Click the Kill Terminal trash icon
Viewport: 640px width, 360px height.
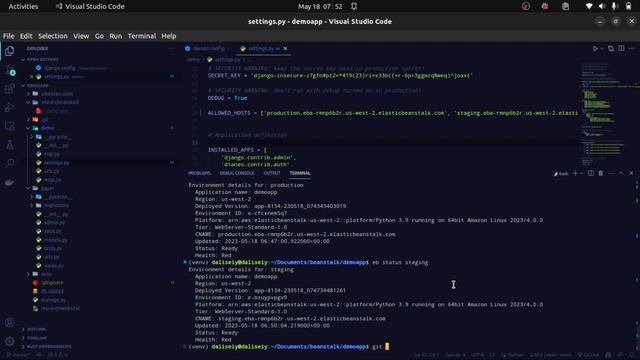click(x=601, y=173)
